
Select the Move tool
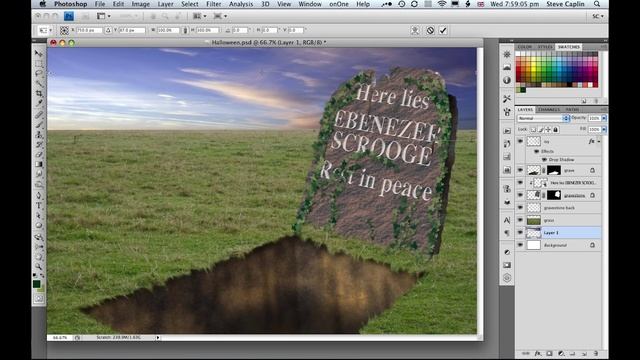(39, 53)
